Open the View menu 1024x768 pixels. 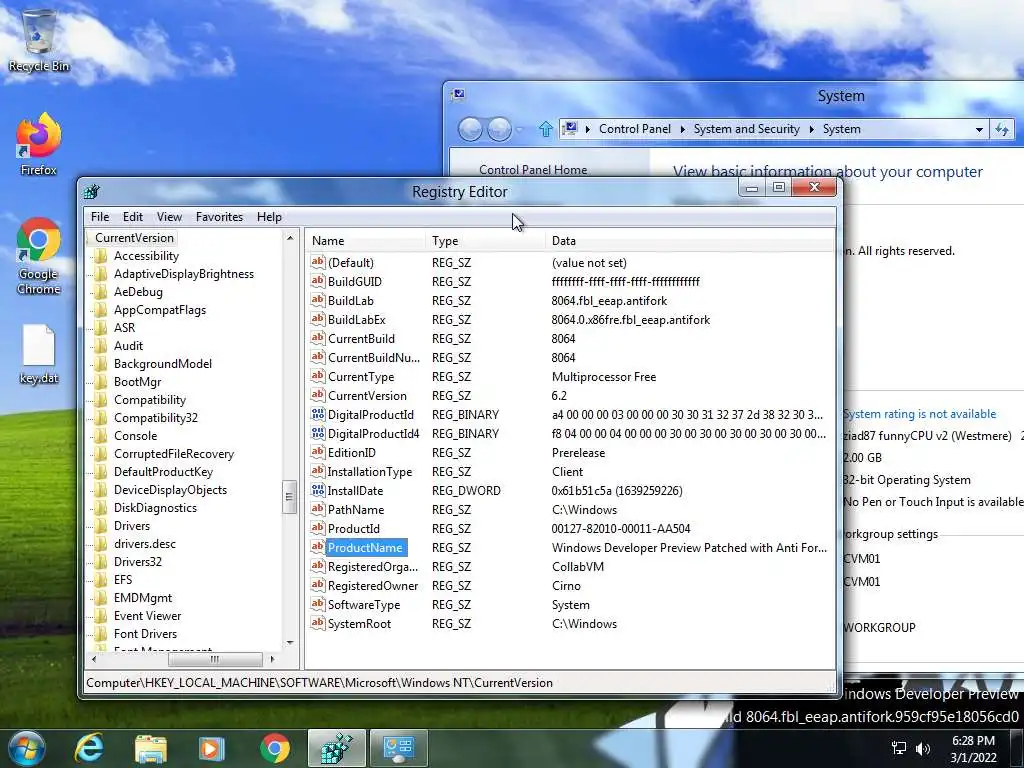pyautogui.click(x=169, y=217)
